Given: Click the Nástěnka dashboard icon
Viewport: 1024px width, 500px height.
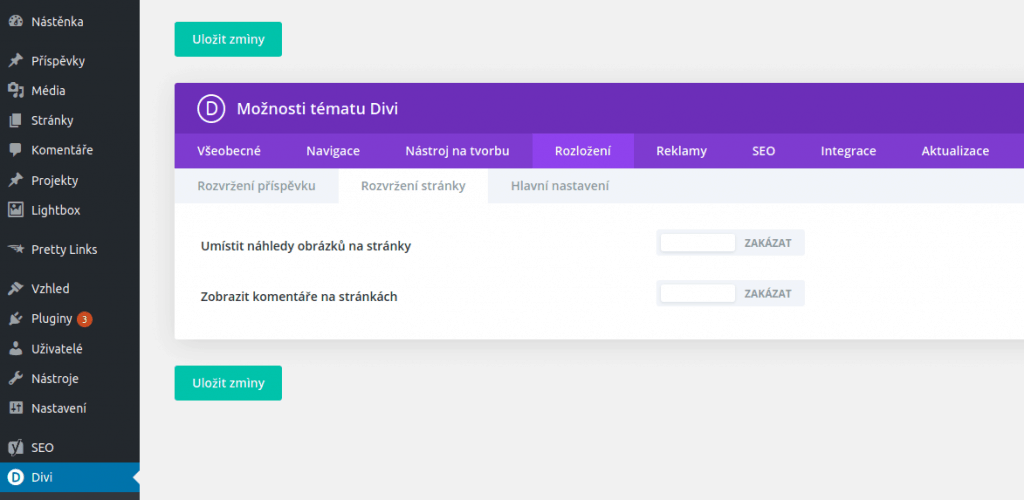Looking at the screenshot, I should [15, 22].
